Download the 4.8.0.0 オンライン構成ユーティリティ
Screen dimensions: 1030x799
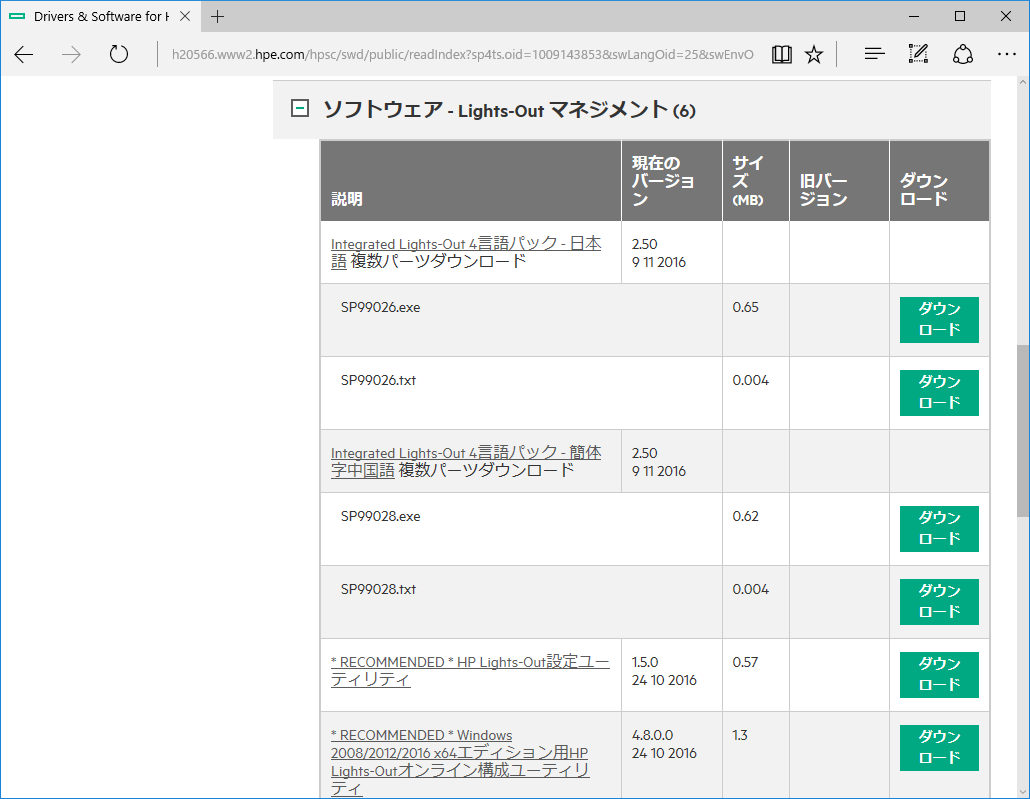tap(939, 747)
